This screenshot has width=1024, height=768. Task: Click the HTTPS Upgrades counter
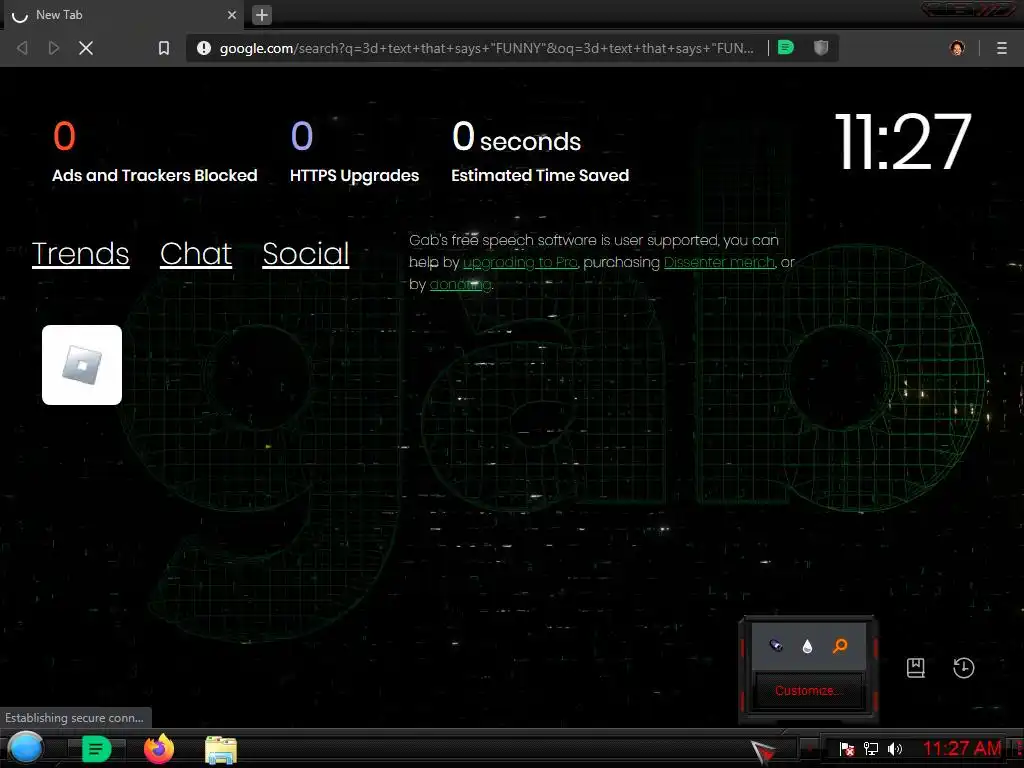point(354,152)
